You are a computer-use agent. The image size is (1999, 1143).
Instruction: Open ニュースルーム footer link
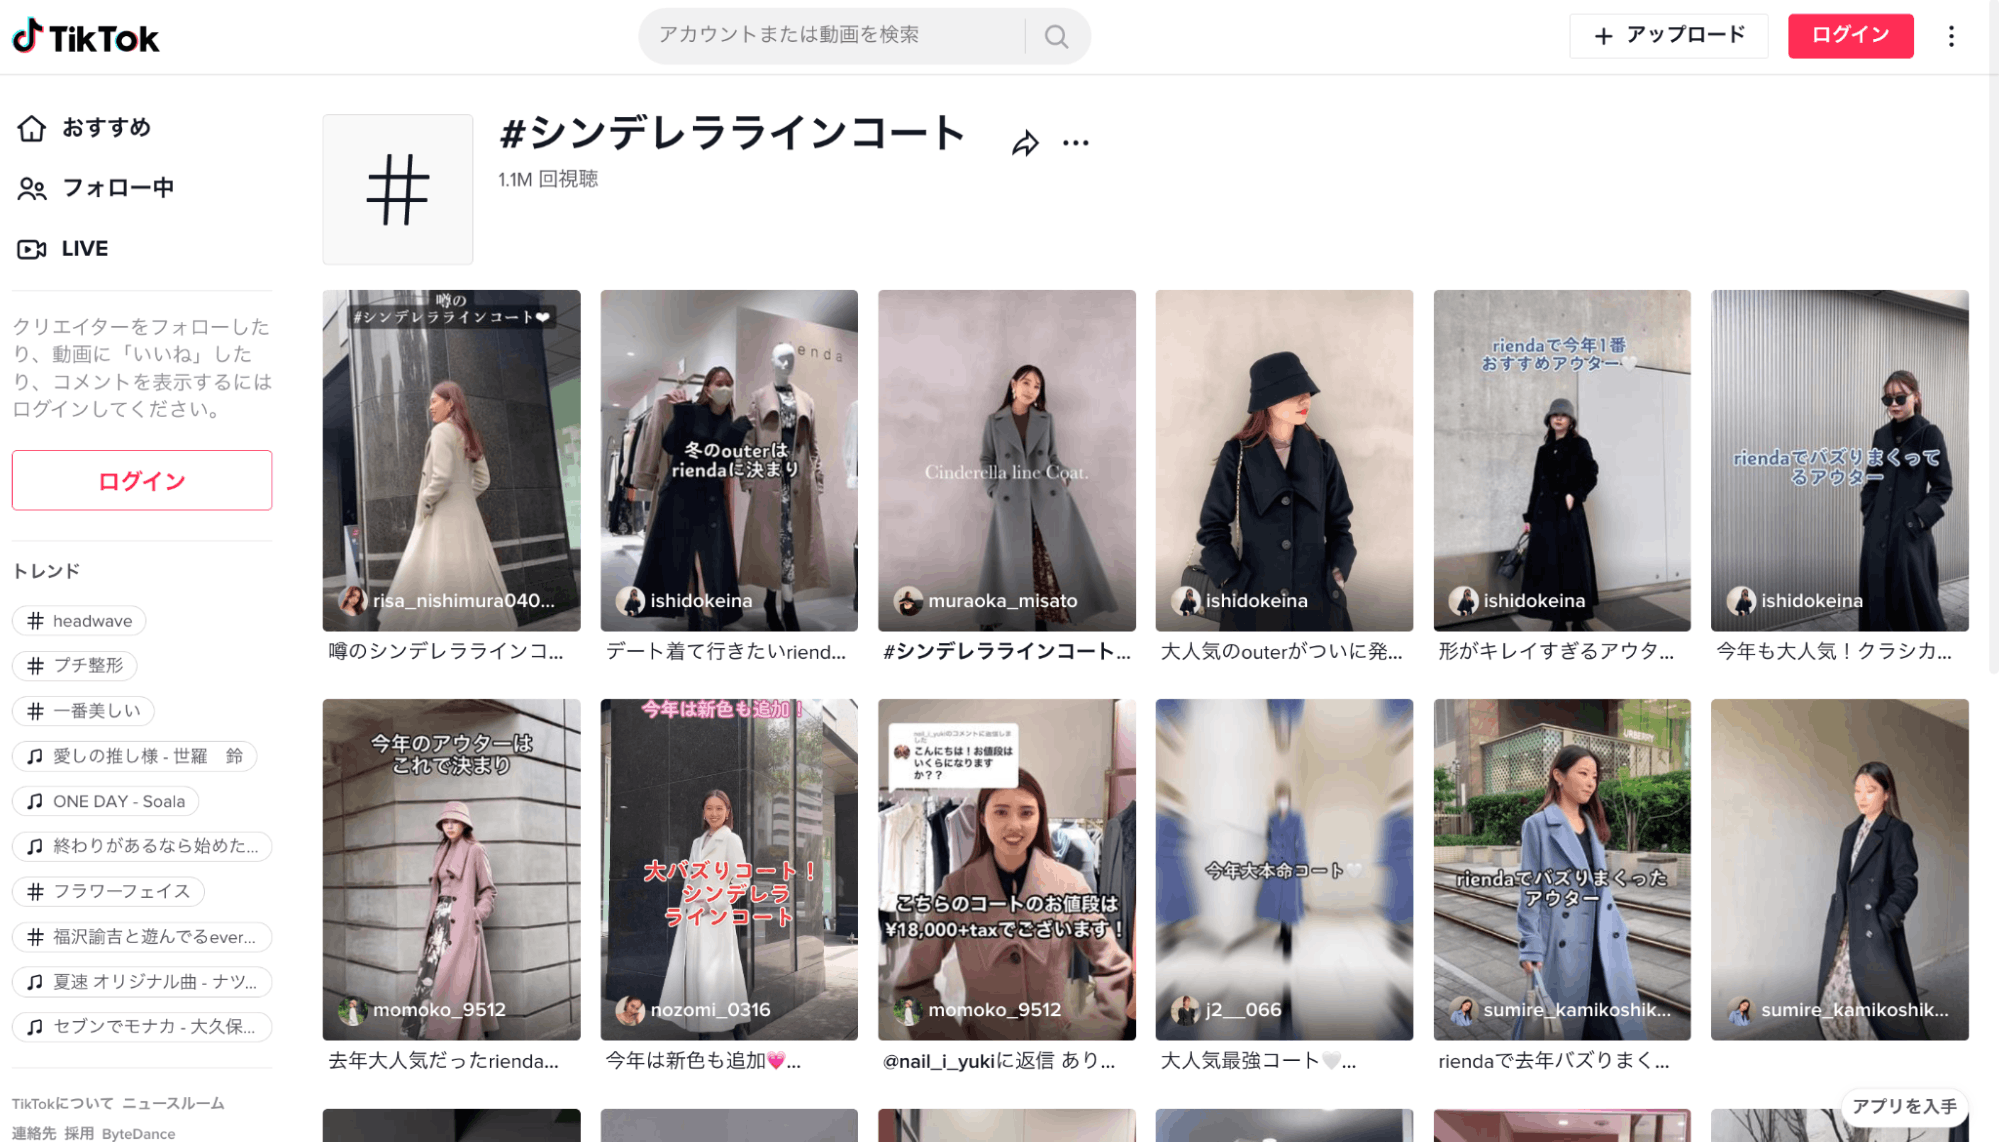173,1104
